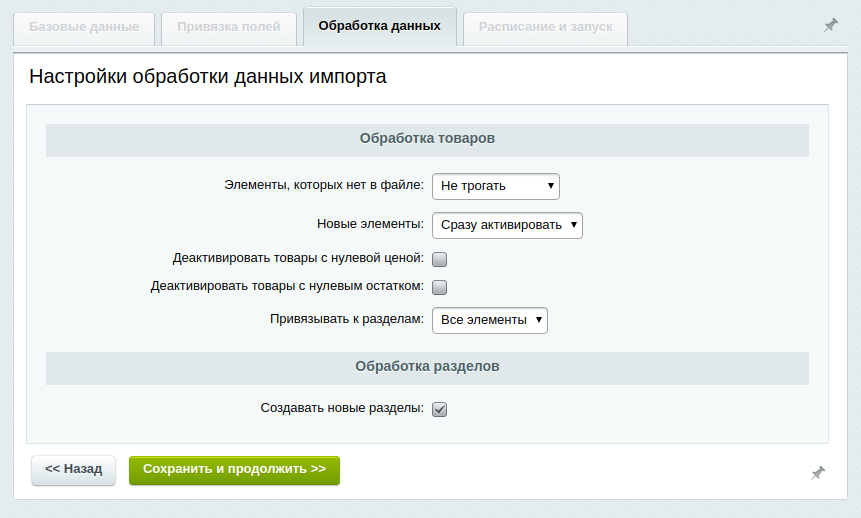Click the pin icon in the bottom button bar
The height and width of the screenshot is (518, 861).
(x=817, y=472)
